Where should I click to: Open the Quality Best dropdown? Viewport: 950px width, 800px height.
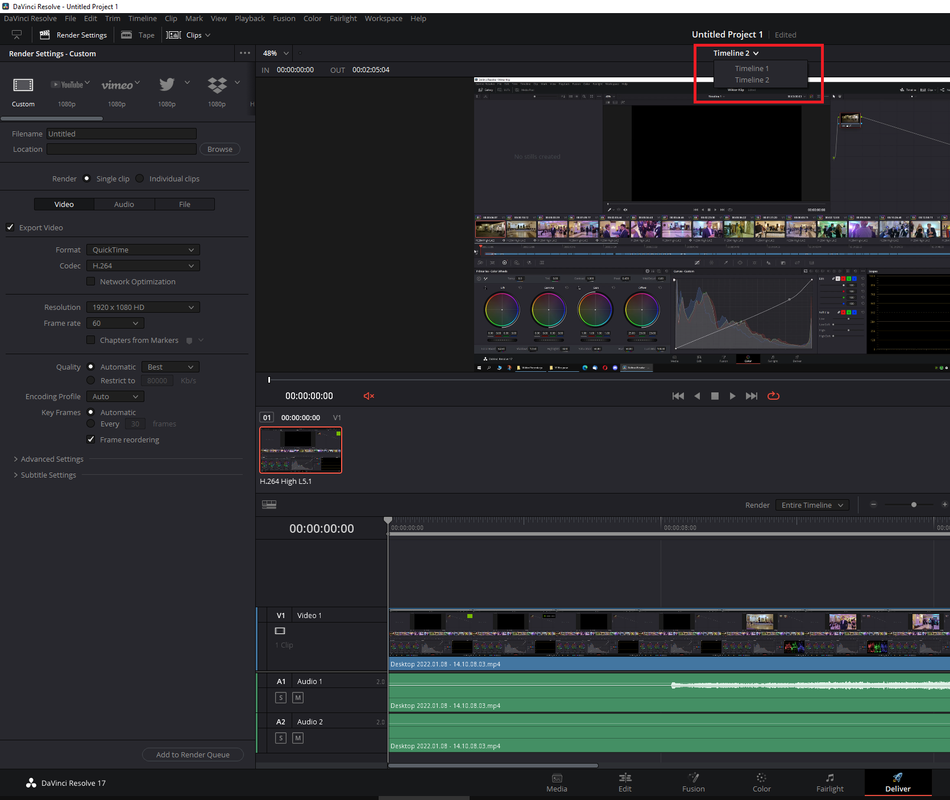point(170,367)
